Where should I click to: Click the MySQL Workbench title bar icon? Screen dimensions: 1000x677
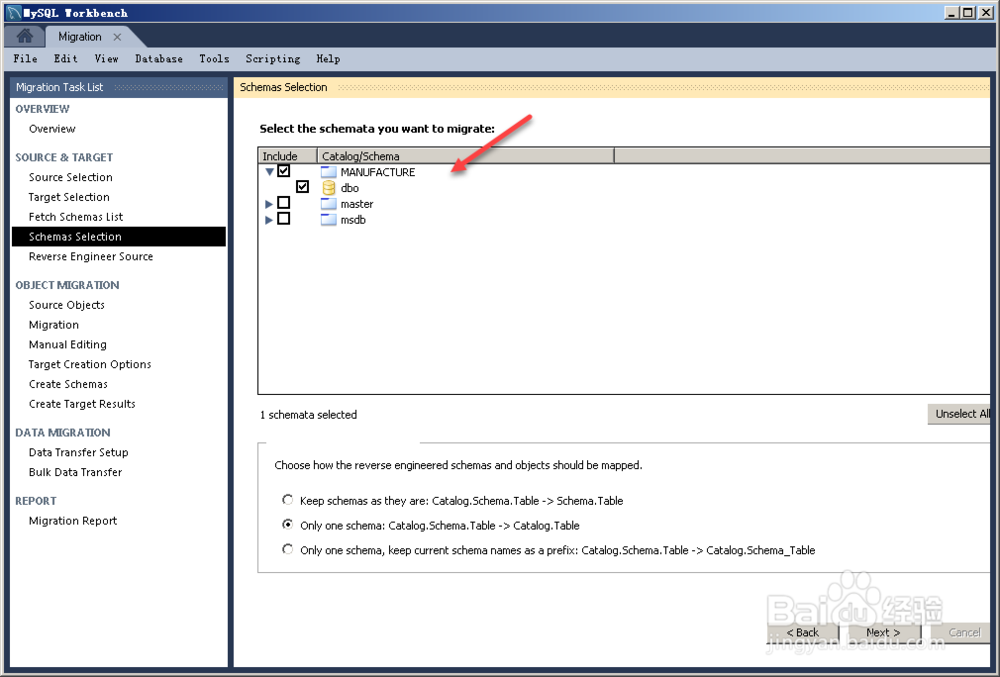[13, 12]
